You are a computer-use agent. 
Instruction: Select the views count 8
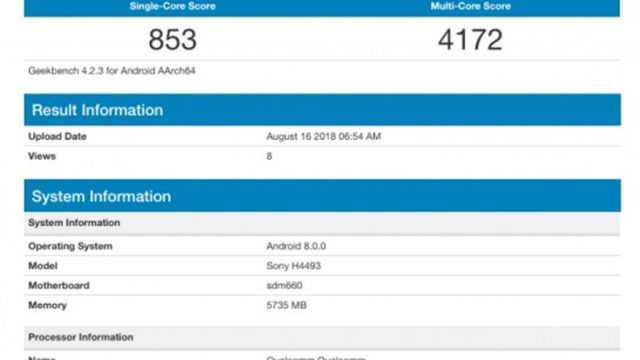click(269, 156)
